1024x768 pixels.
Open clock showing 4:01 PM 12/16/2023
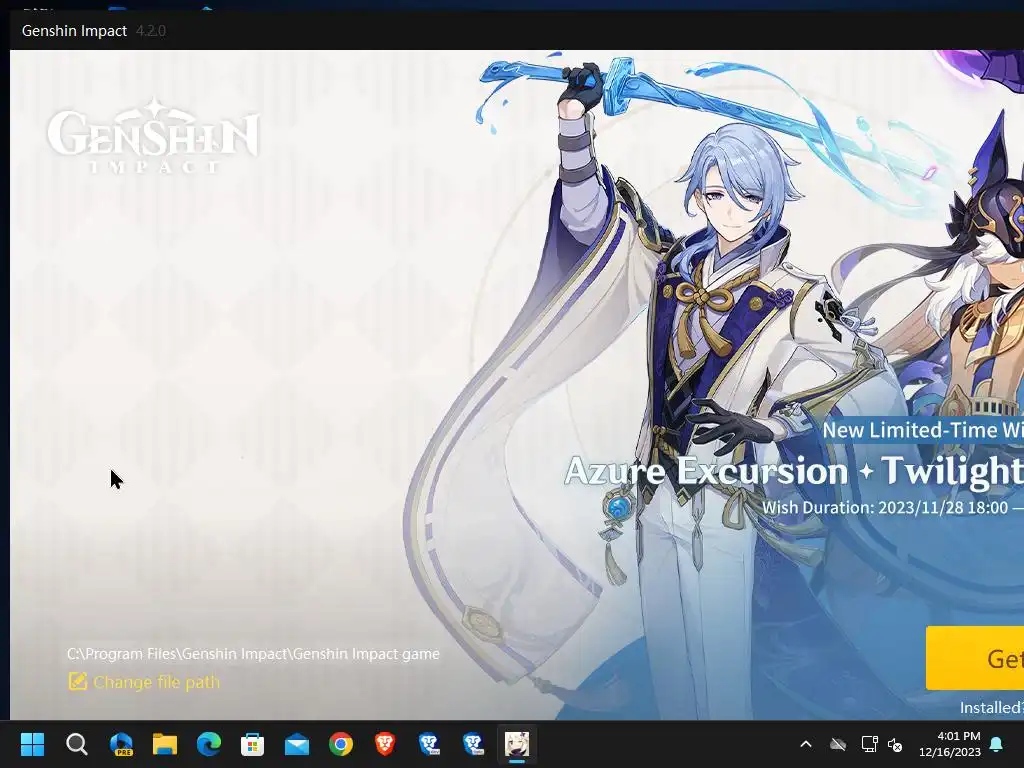950,744
